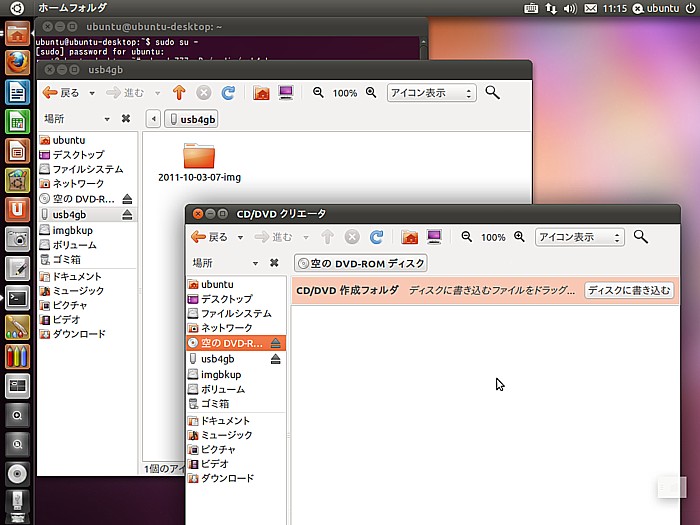Go up one folder in usb4gb window

[x=179, y=93]
